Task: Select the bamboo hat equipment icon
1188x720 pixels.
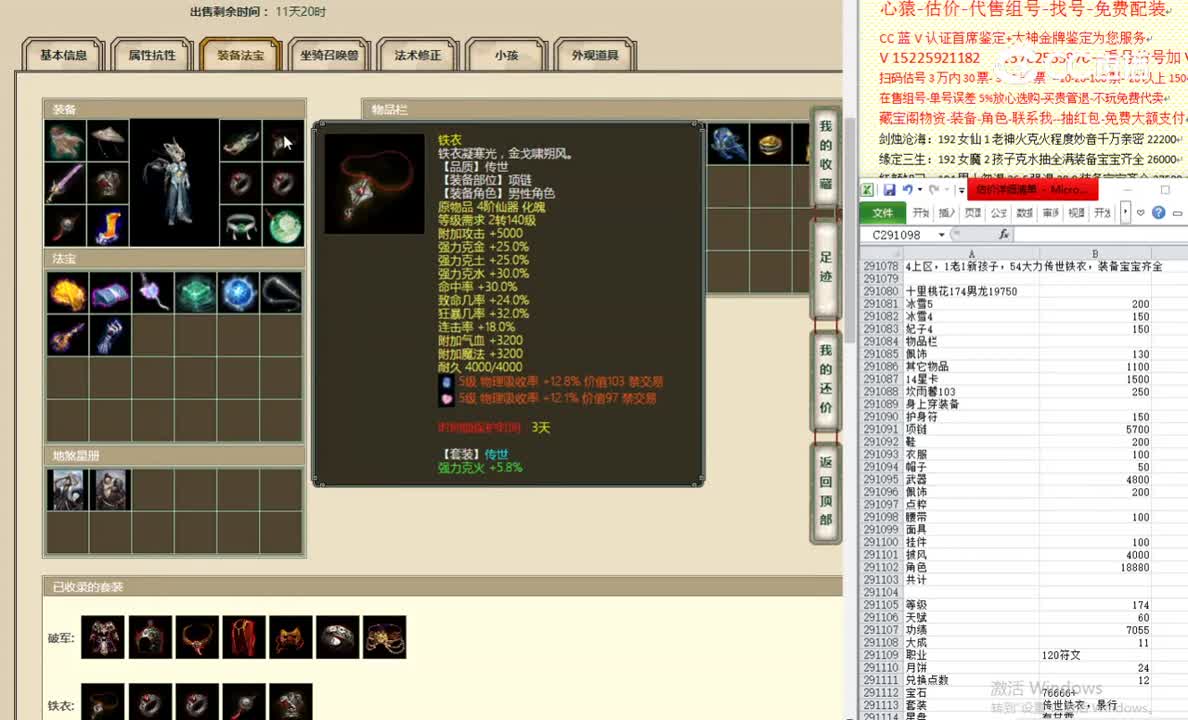Action: 108,140
